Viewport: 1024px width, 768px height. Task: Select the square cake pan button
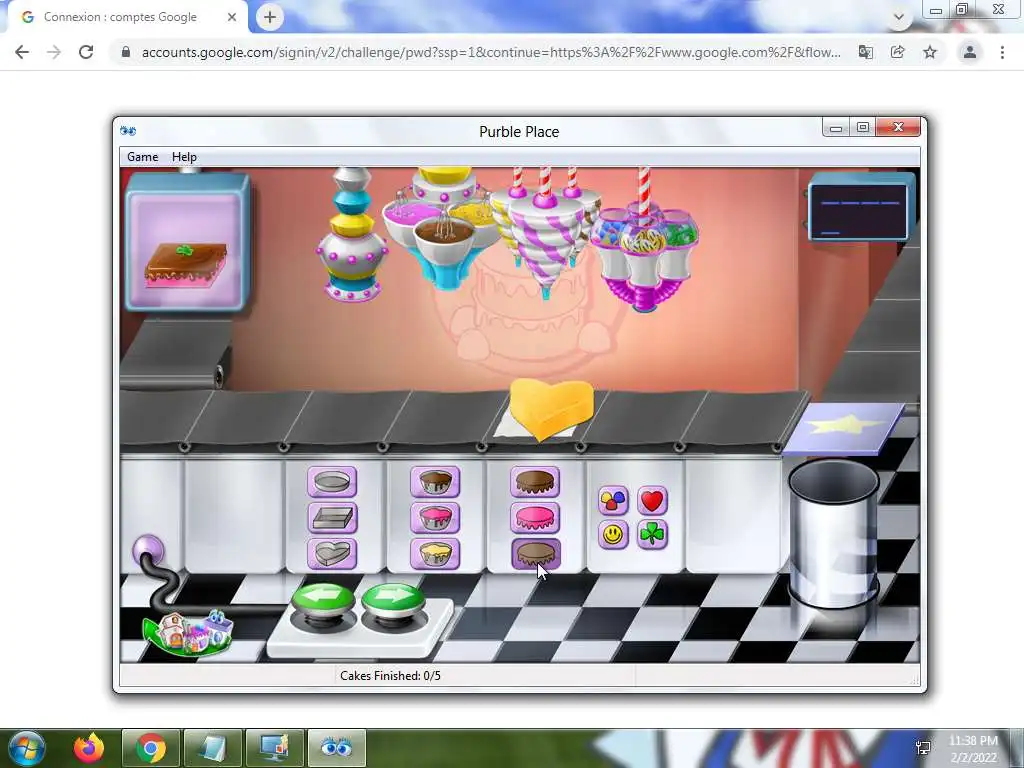point(332,518)
